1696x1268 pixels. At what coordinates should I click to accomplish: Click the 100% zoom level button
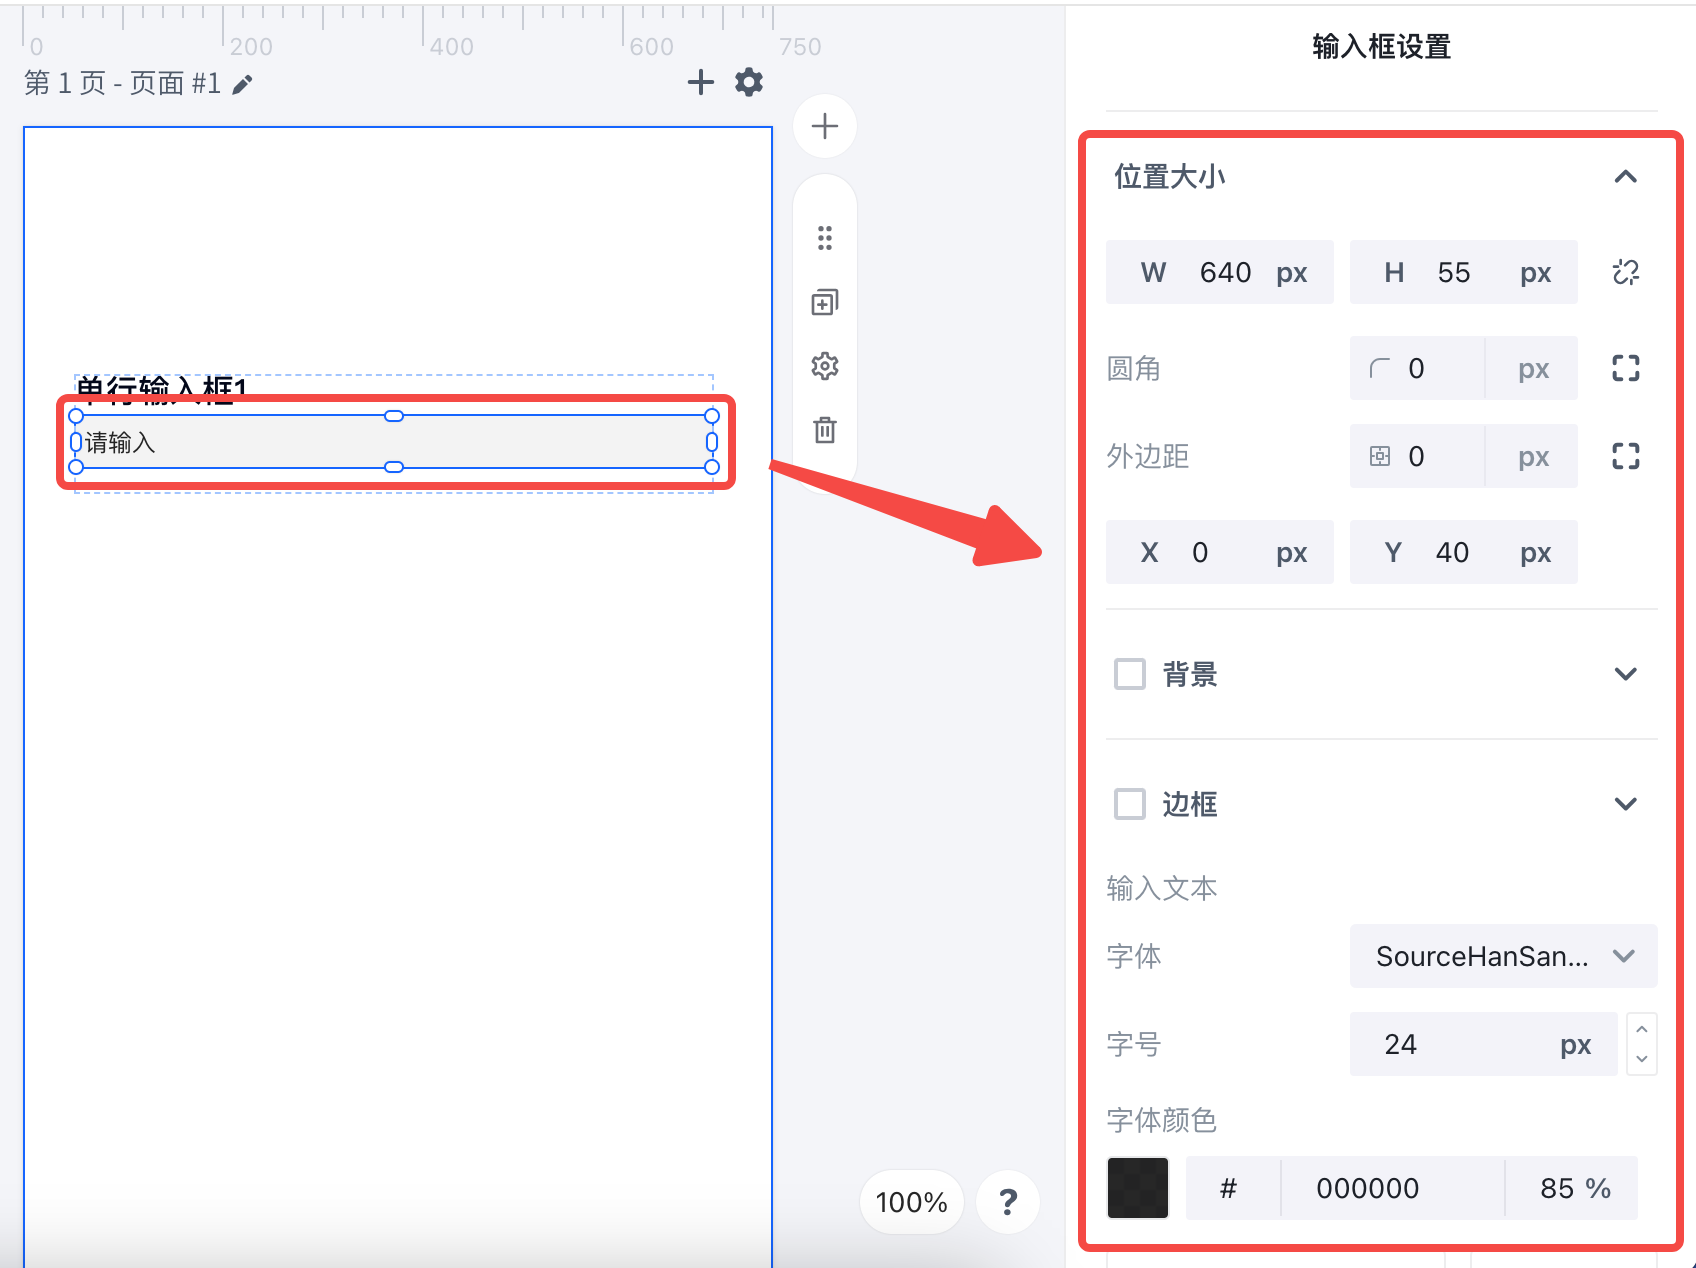pyautogui.click(x=911, y=1202)
